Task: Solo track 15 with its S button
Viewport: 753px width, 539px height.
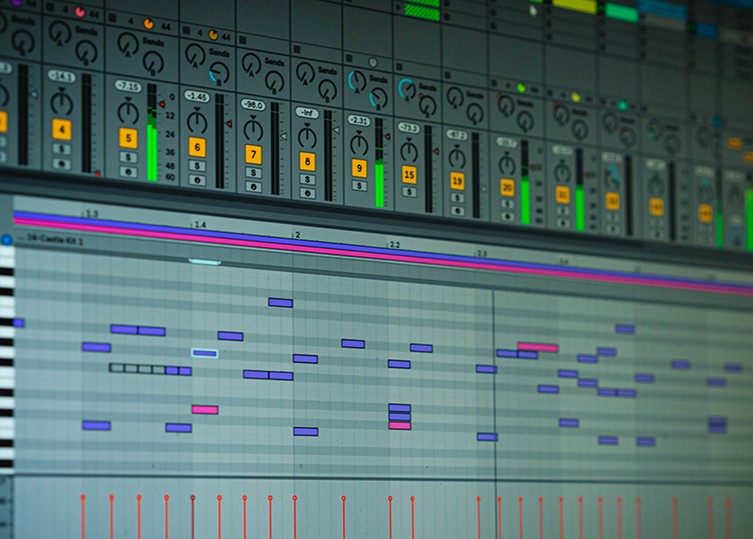Action: pos(409,192)
